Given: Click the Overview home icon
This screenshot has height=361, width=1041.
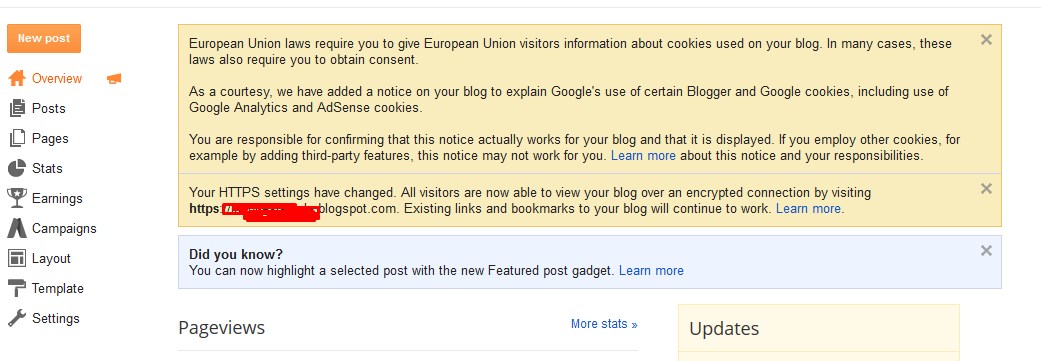Looking at the screenshot, I should point(17,78).
